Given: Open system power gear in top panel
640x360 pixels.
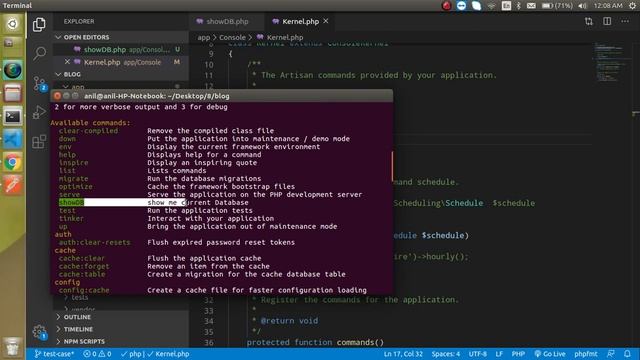Looking at the screenshot, I should tap(632, 6).
